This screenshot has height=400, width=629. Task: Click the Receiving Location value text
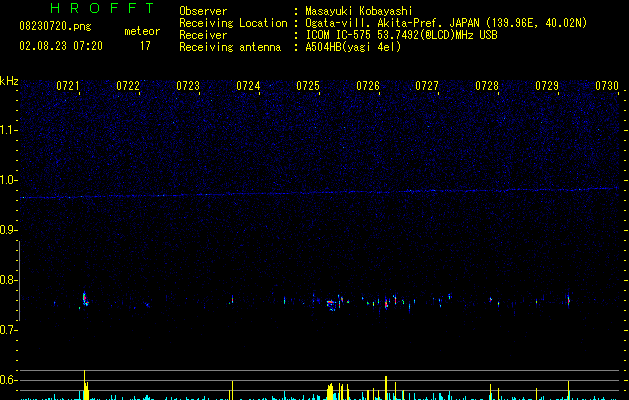pyautogui.click(x=446, y=23)
